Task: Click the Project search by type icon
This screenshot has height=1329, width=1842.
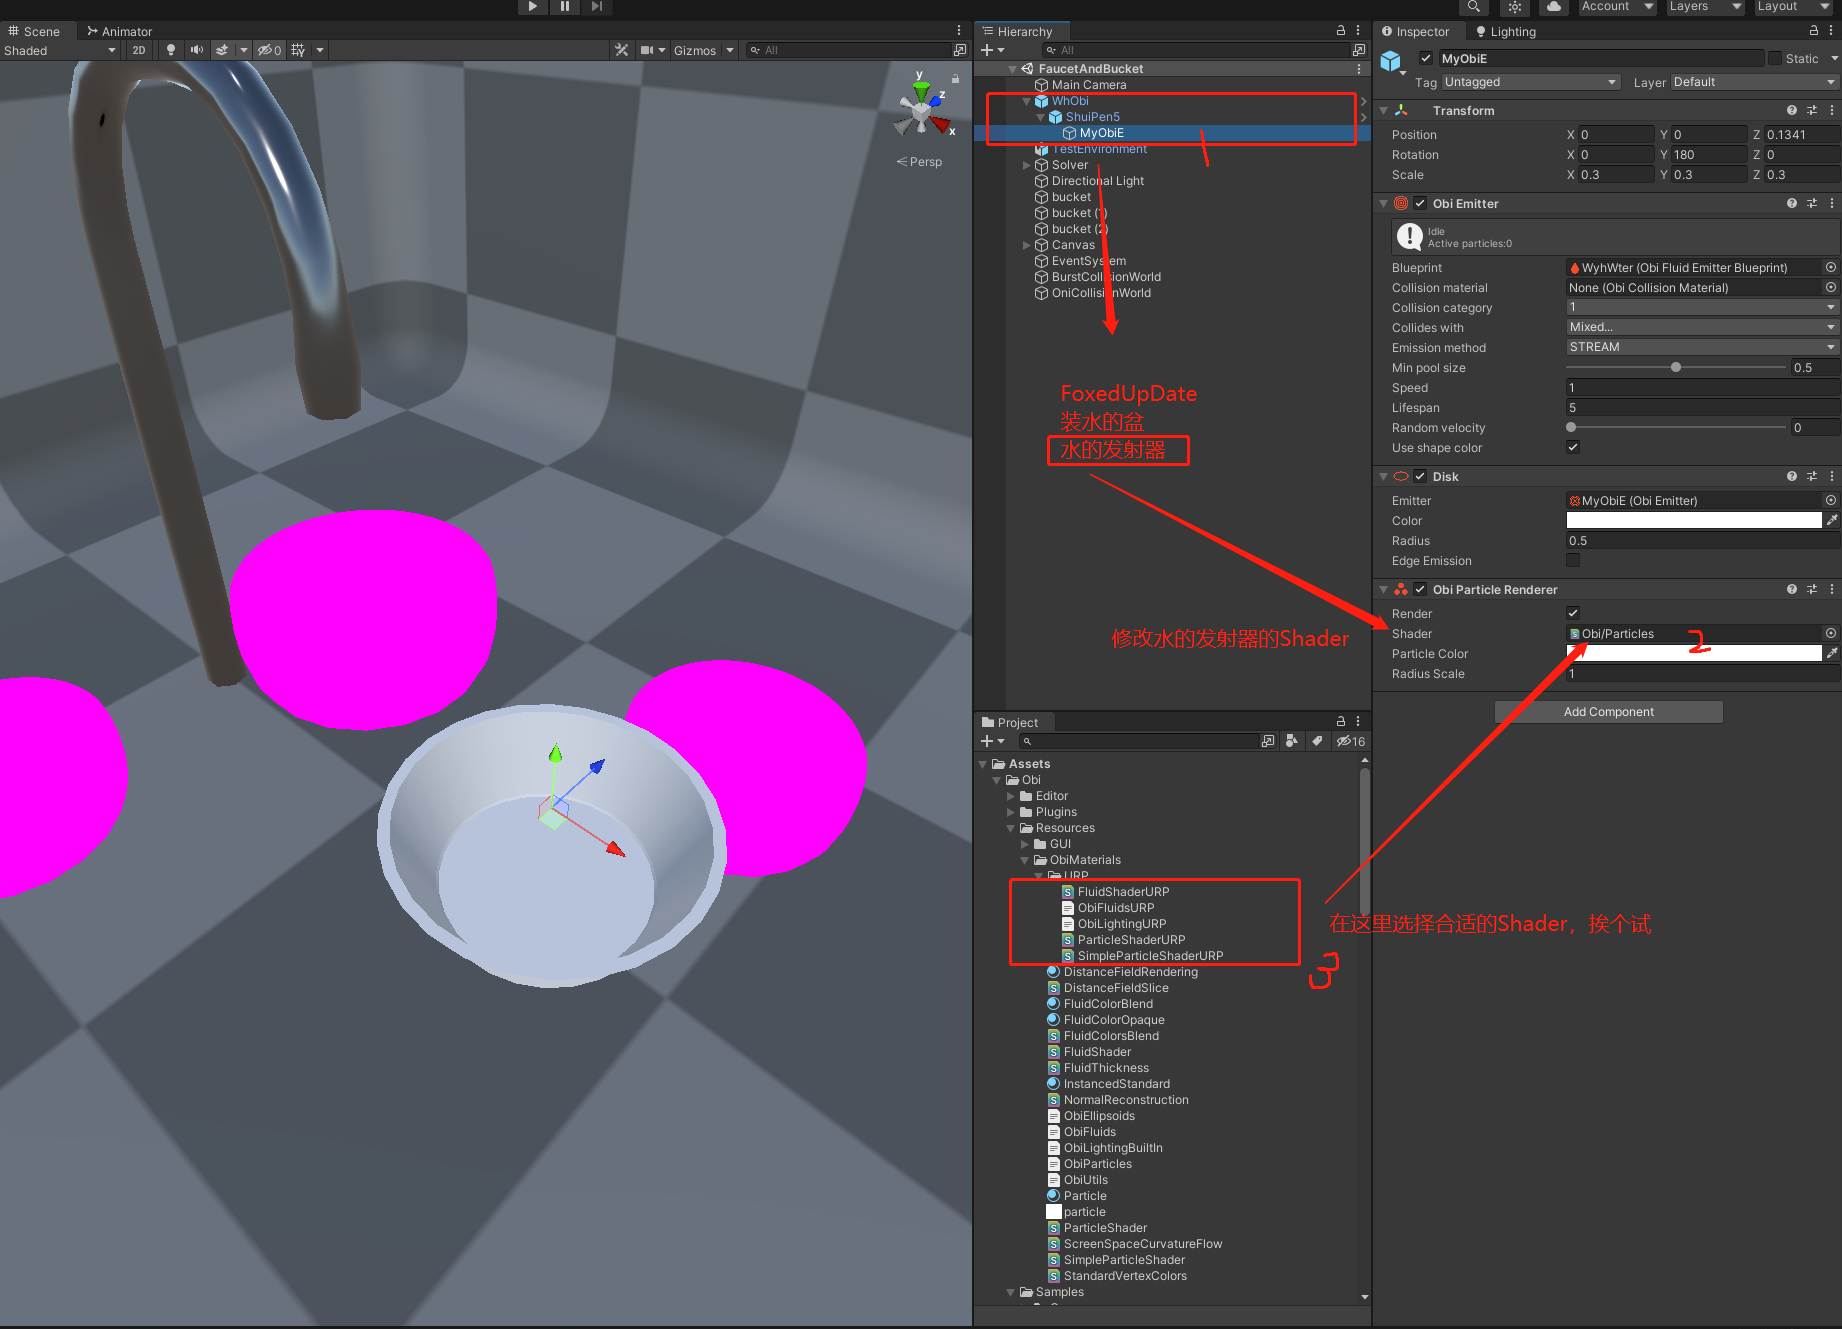Action: (1292, 741)
